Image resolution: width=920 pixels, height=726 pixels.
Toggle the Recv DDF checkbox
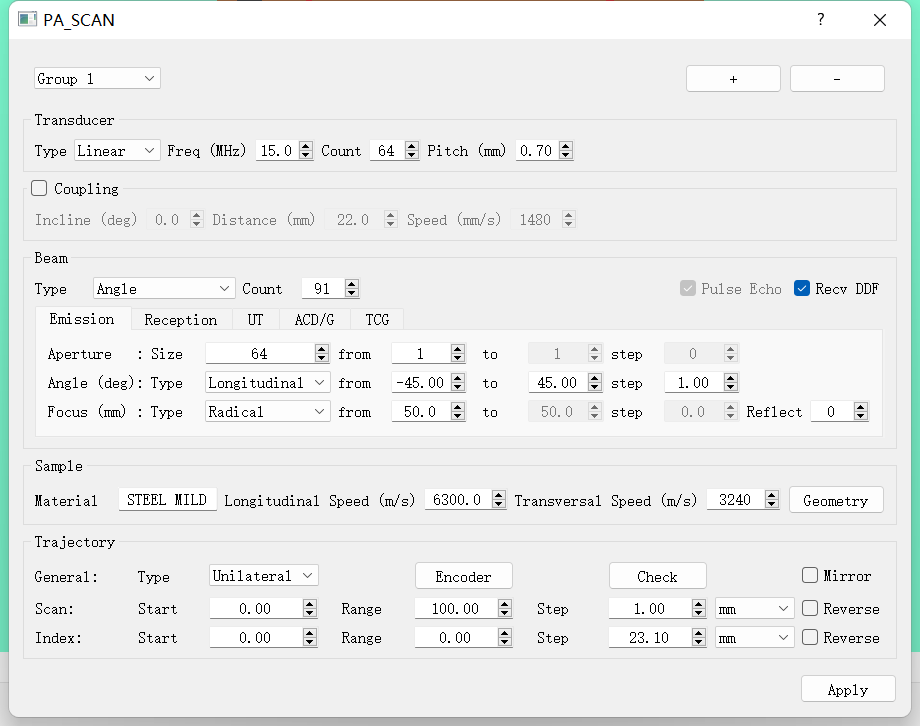(802, 288)
